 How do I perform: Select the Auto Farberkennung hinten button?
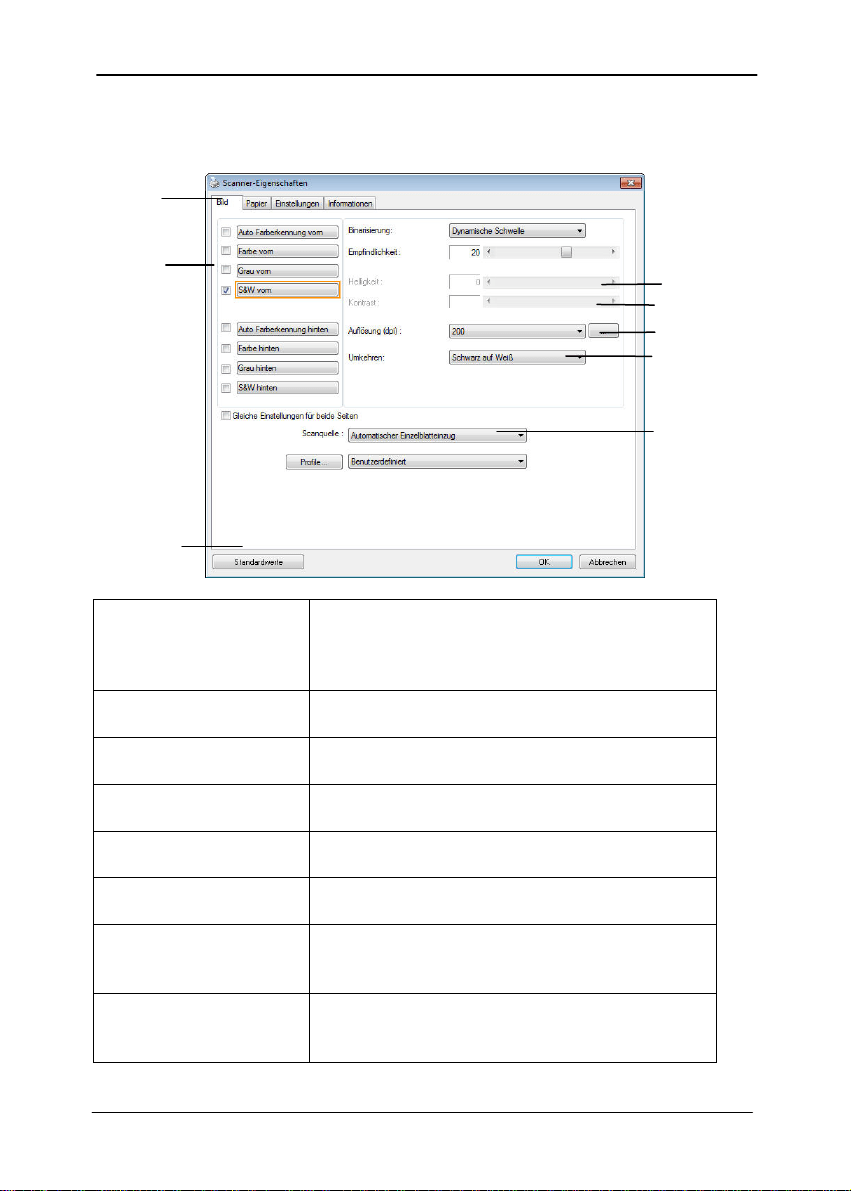click(x=287, y=329)
